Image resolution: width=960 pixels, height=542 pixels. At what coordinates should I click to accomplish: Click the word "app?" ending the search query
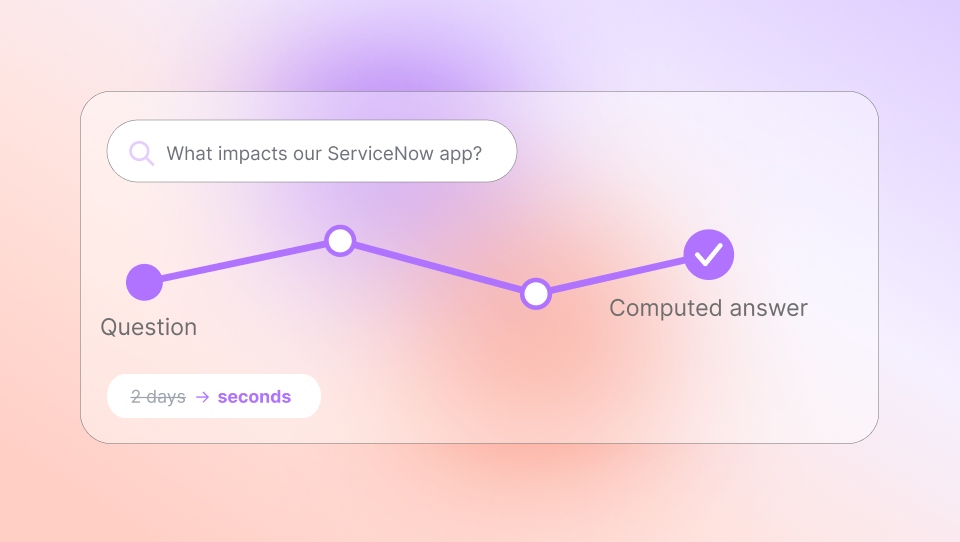pos(460,154)
